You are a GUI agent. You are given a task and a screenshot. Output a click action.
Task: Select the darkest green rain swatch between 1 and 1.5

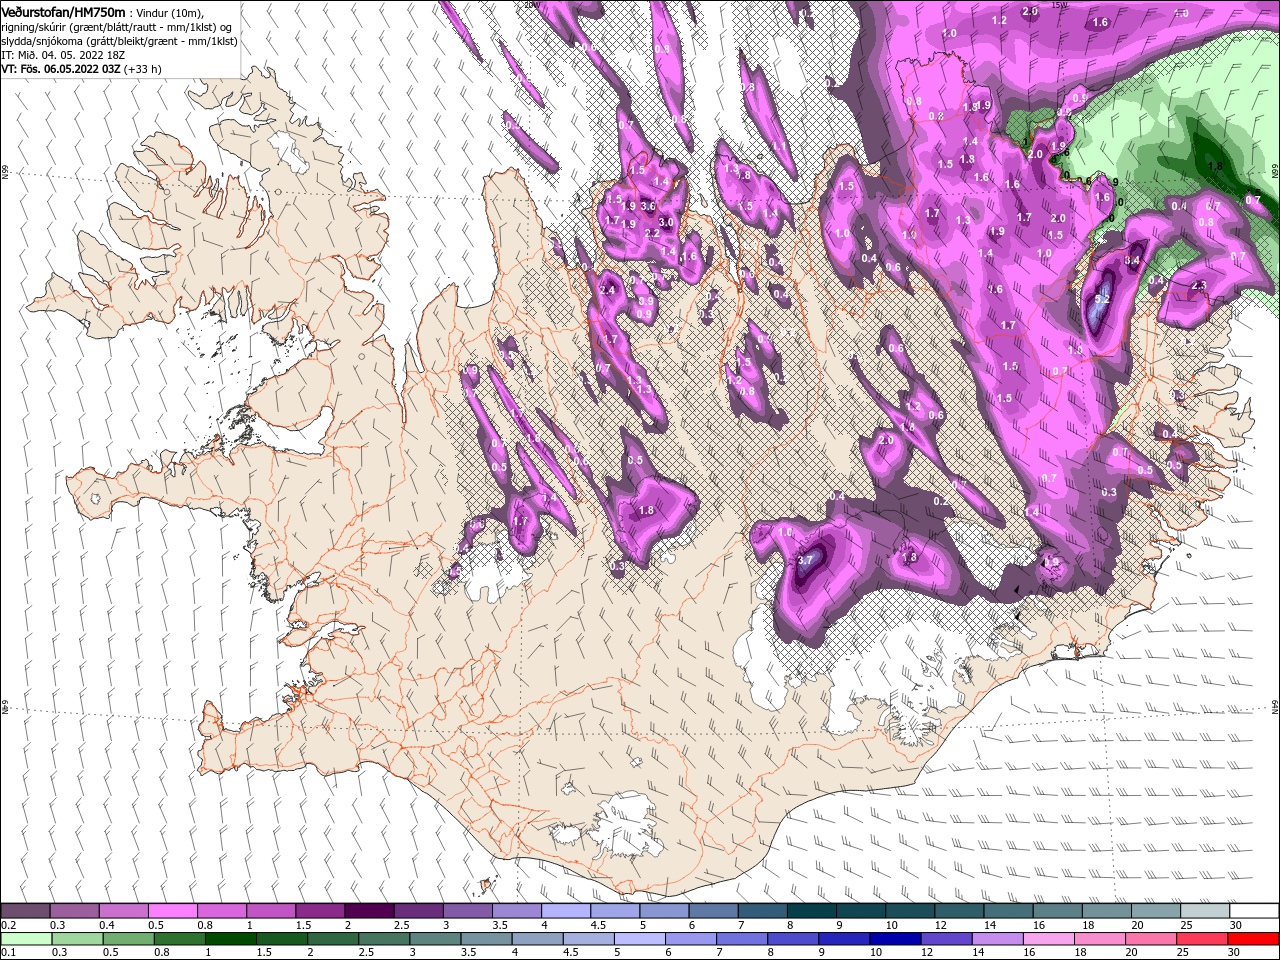pyautogui.click(x=230, y=939)
